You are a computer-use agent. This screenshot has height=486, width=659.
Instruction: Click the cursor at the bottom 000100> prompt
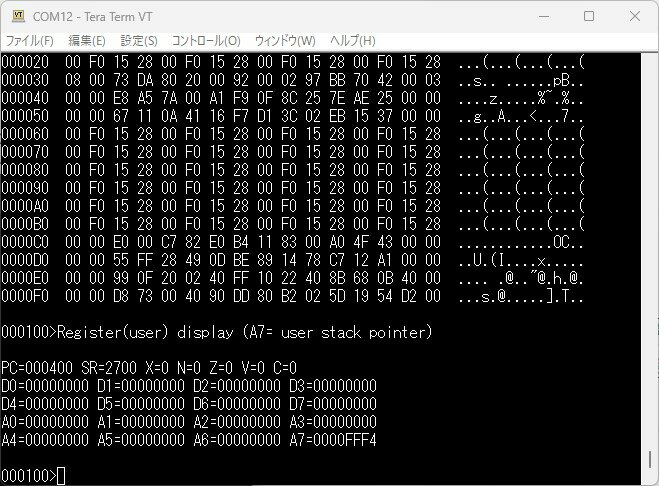[x=61, y=475]
